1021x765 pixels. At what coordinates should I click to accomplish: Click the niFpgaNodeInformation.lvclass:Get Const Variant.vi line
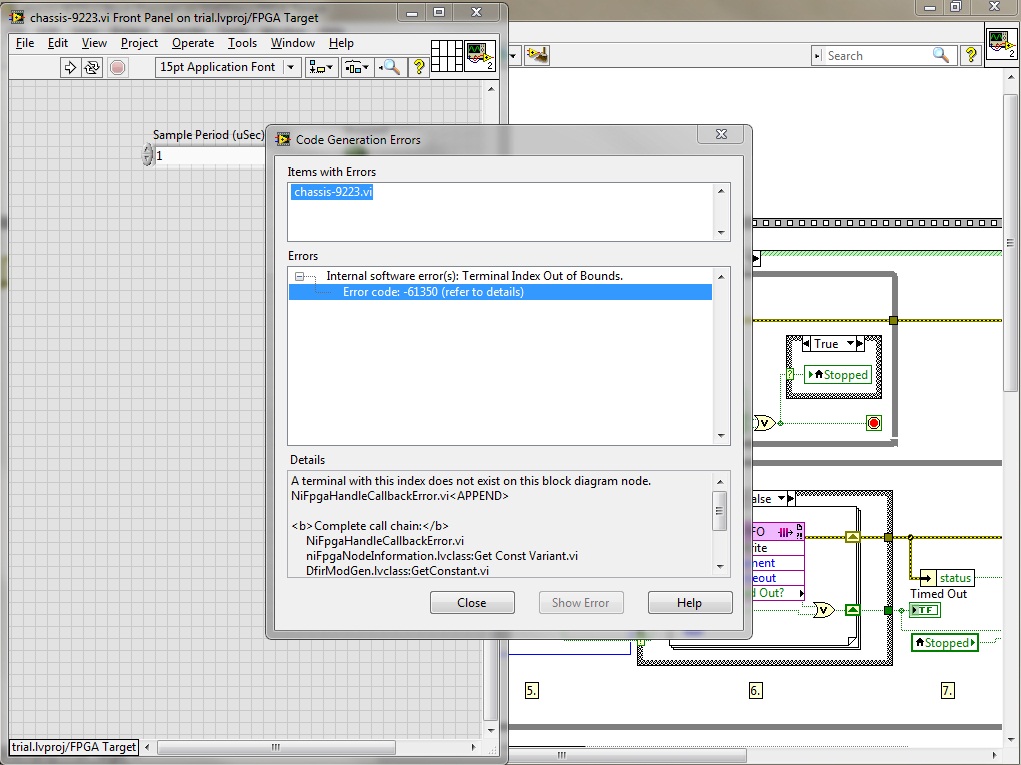[x=442, y=556]
